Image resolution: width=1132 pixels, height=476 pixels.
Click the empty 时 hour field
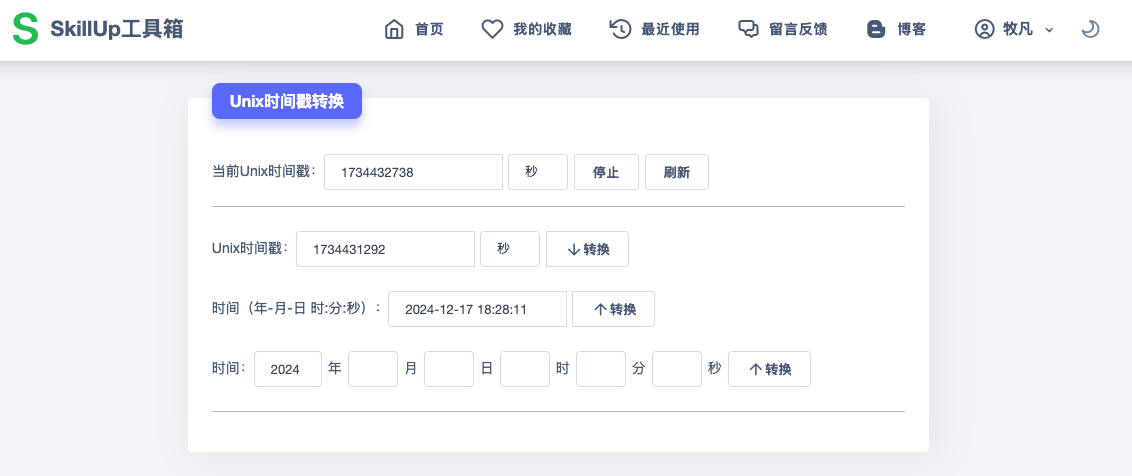point(525,369)
